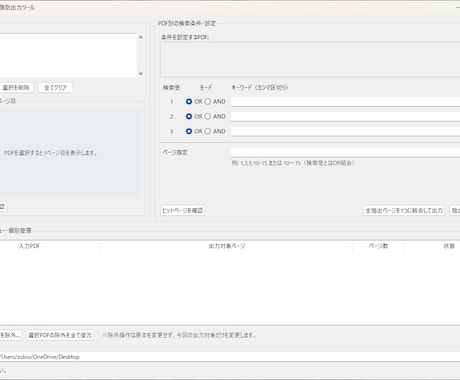Viewport: 460px width, 380px height.
Task: Click the PDF list scroll up arrow
Action: pos(141,37)
